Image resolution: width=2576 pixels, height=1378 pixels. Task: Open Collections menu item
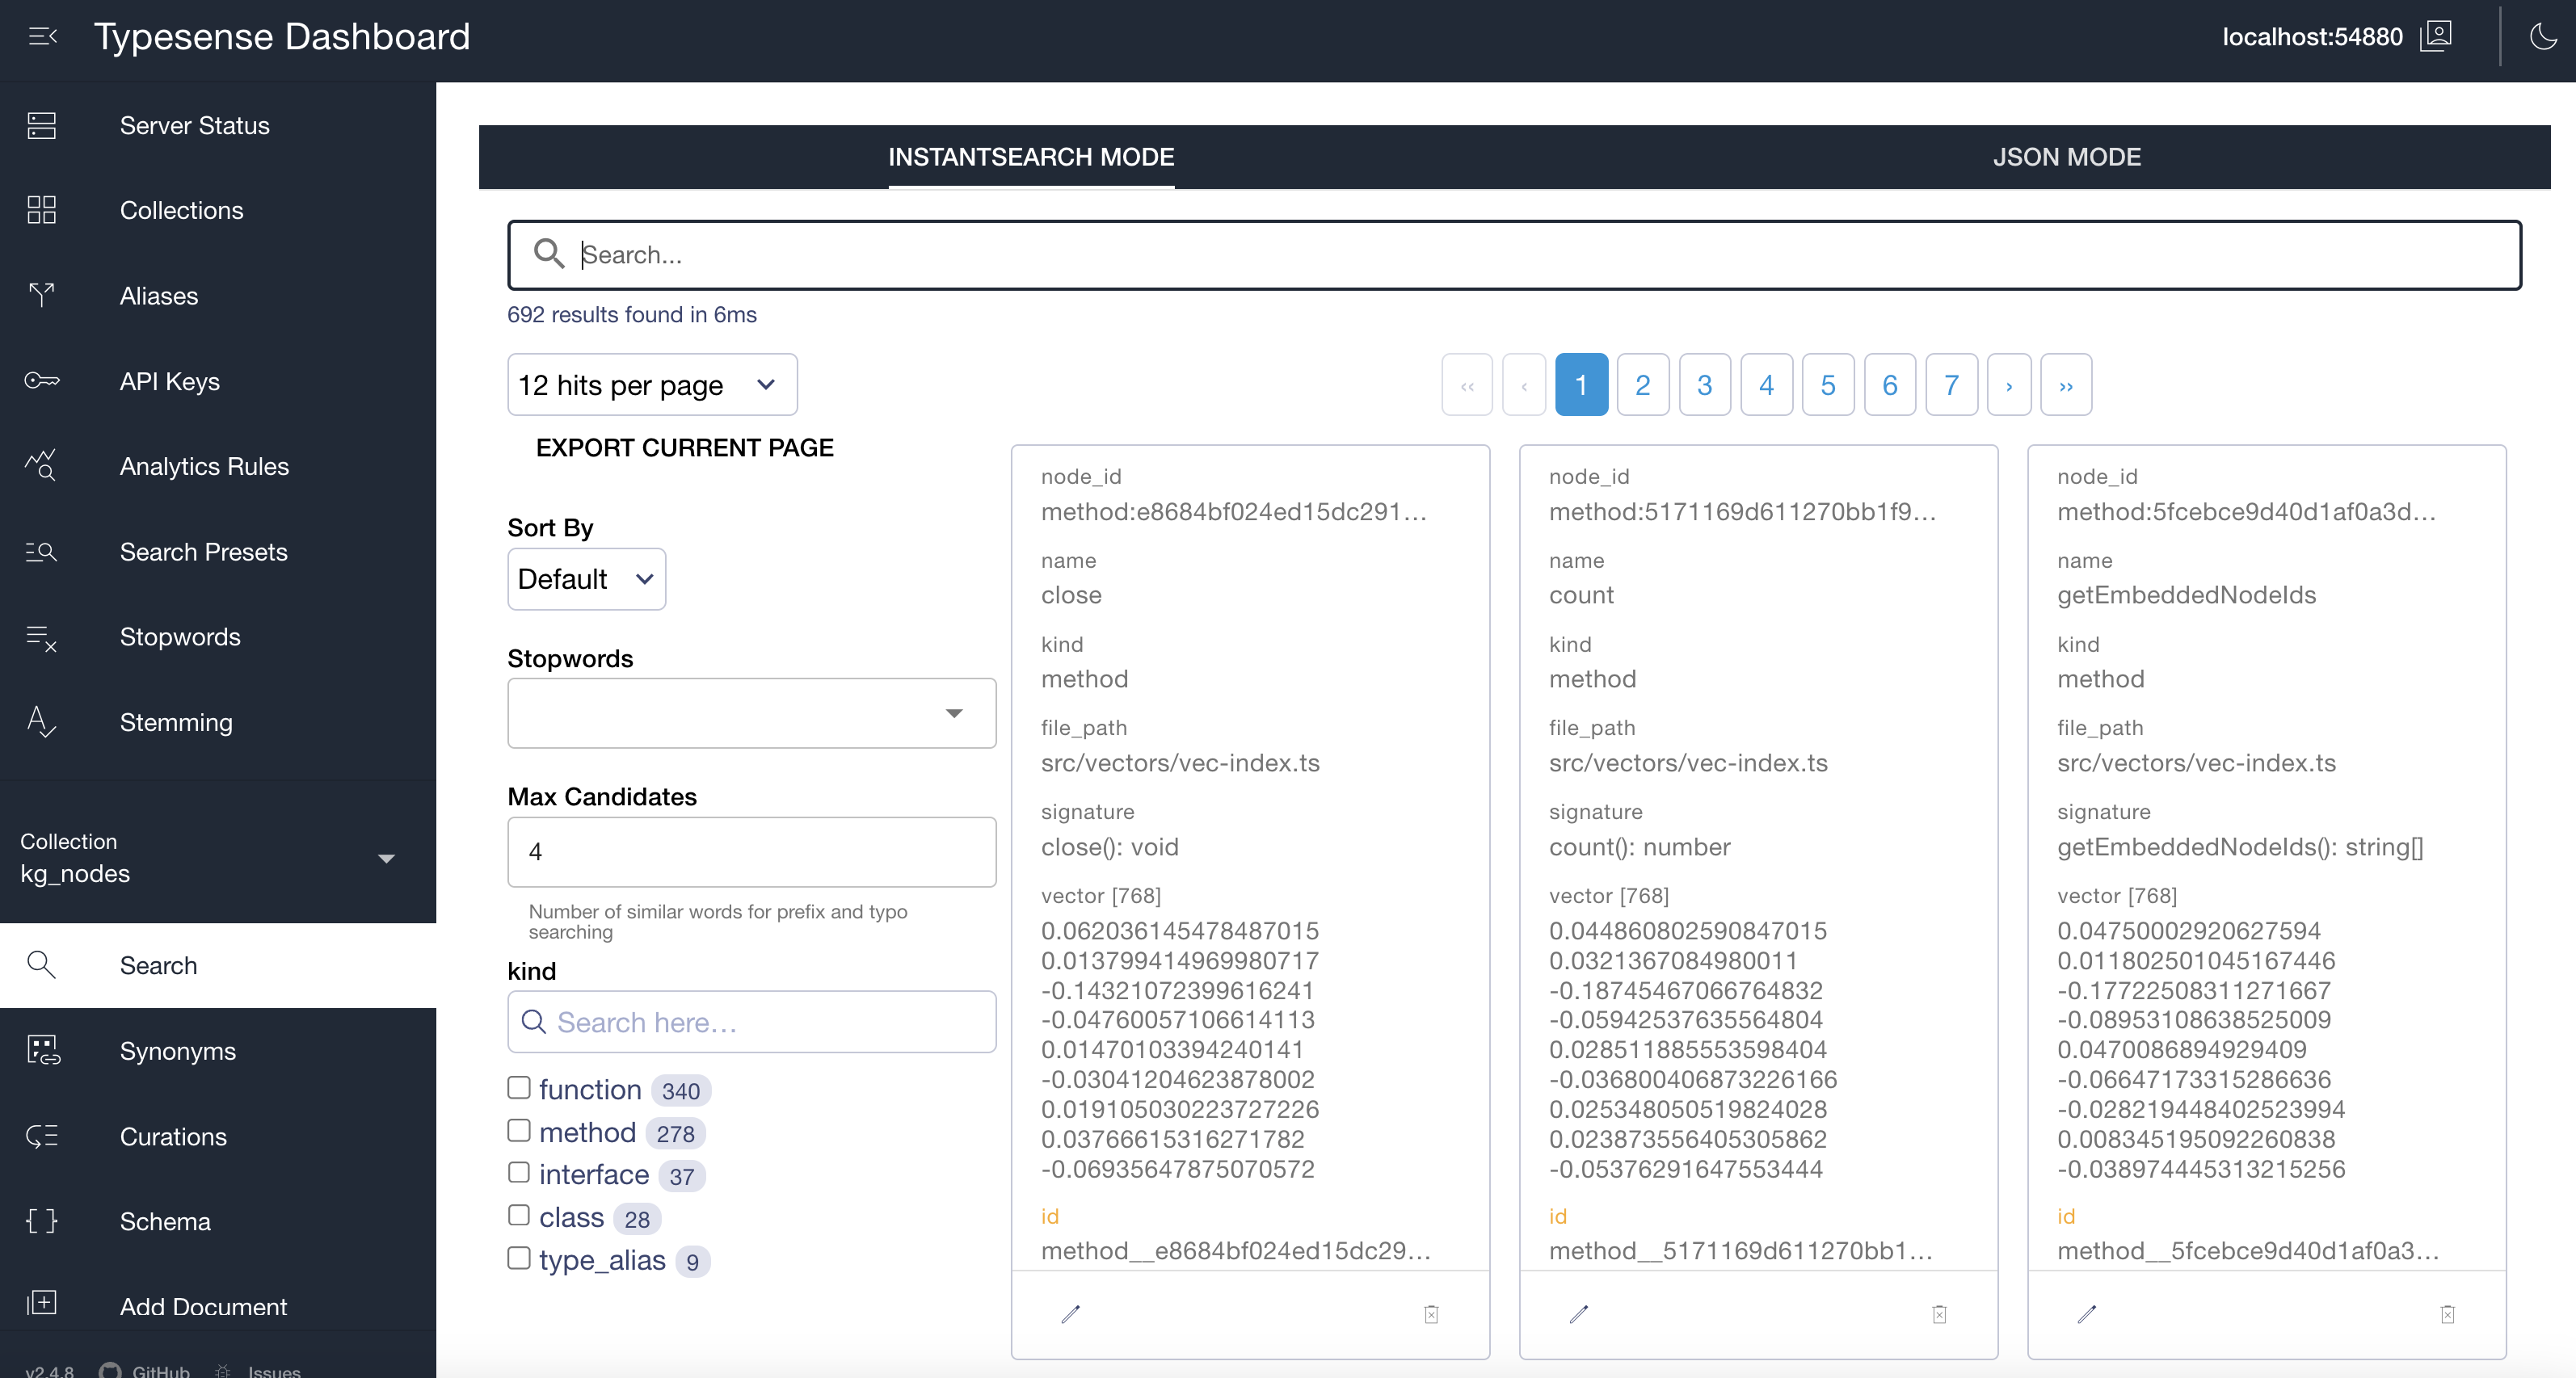[218, 210]
